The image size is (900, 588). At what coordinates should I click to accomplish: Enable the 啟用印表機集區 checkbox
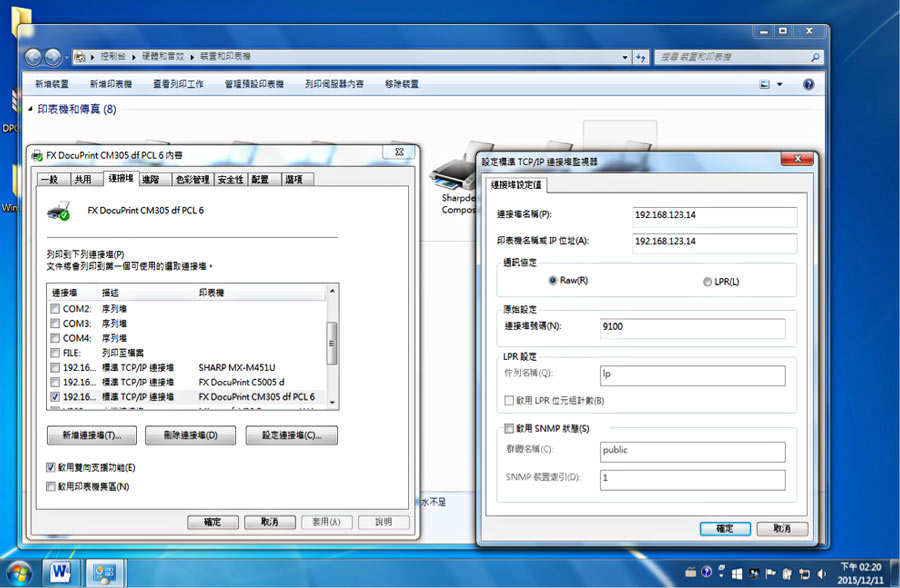click(51, 486)
